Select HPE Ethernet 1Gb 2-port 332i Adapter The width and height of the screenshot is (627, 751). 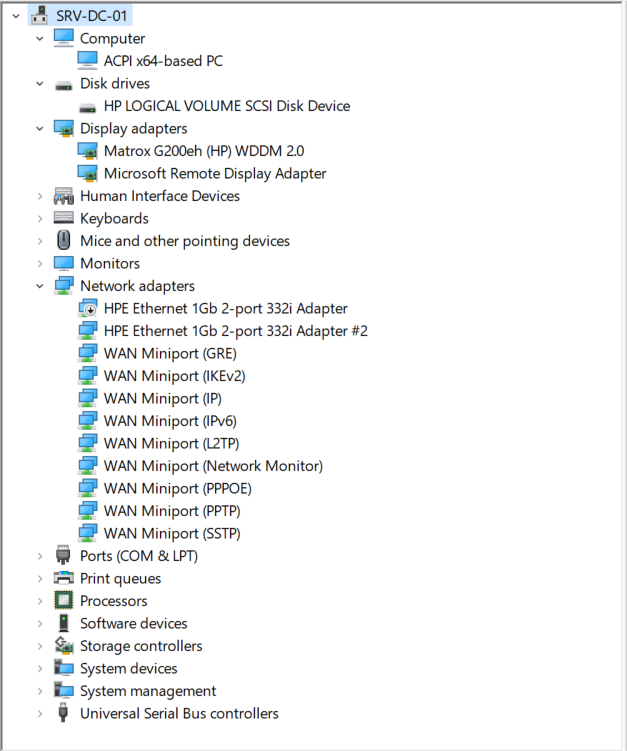tap(226, 308)
